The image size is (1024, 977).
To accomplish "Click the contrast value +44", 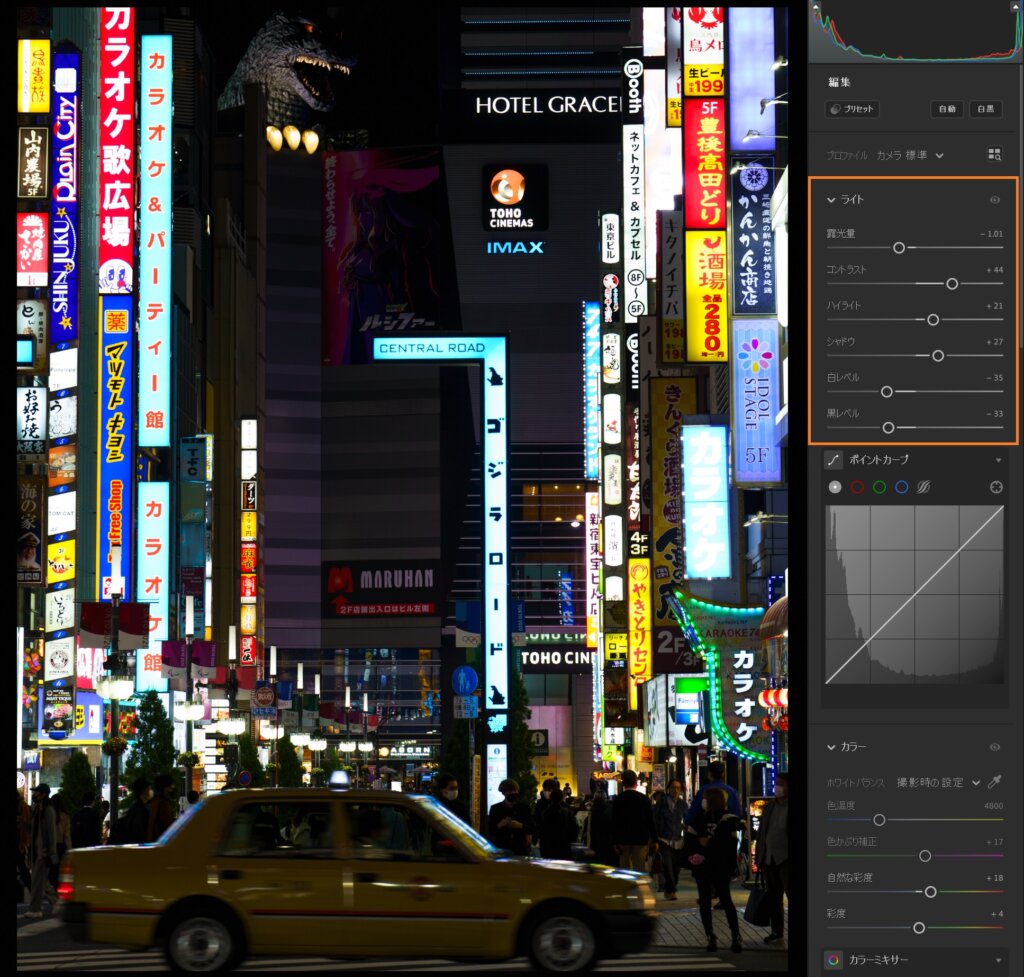I will tap(995, 270).
